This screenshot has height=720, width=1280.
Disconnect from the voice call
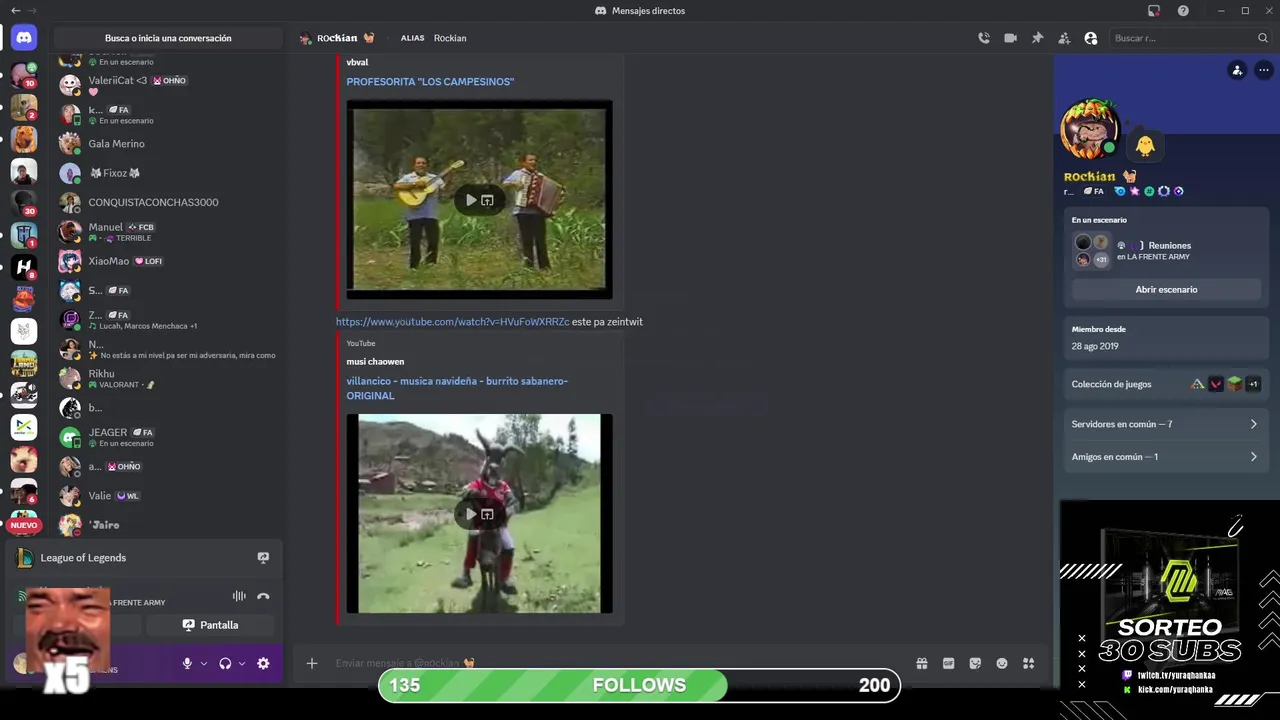tap(263, 596)
